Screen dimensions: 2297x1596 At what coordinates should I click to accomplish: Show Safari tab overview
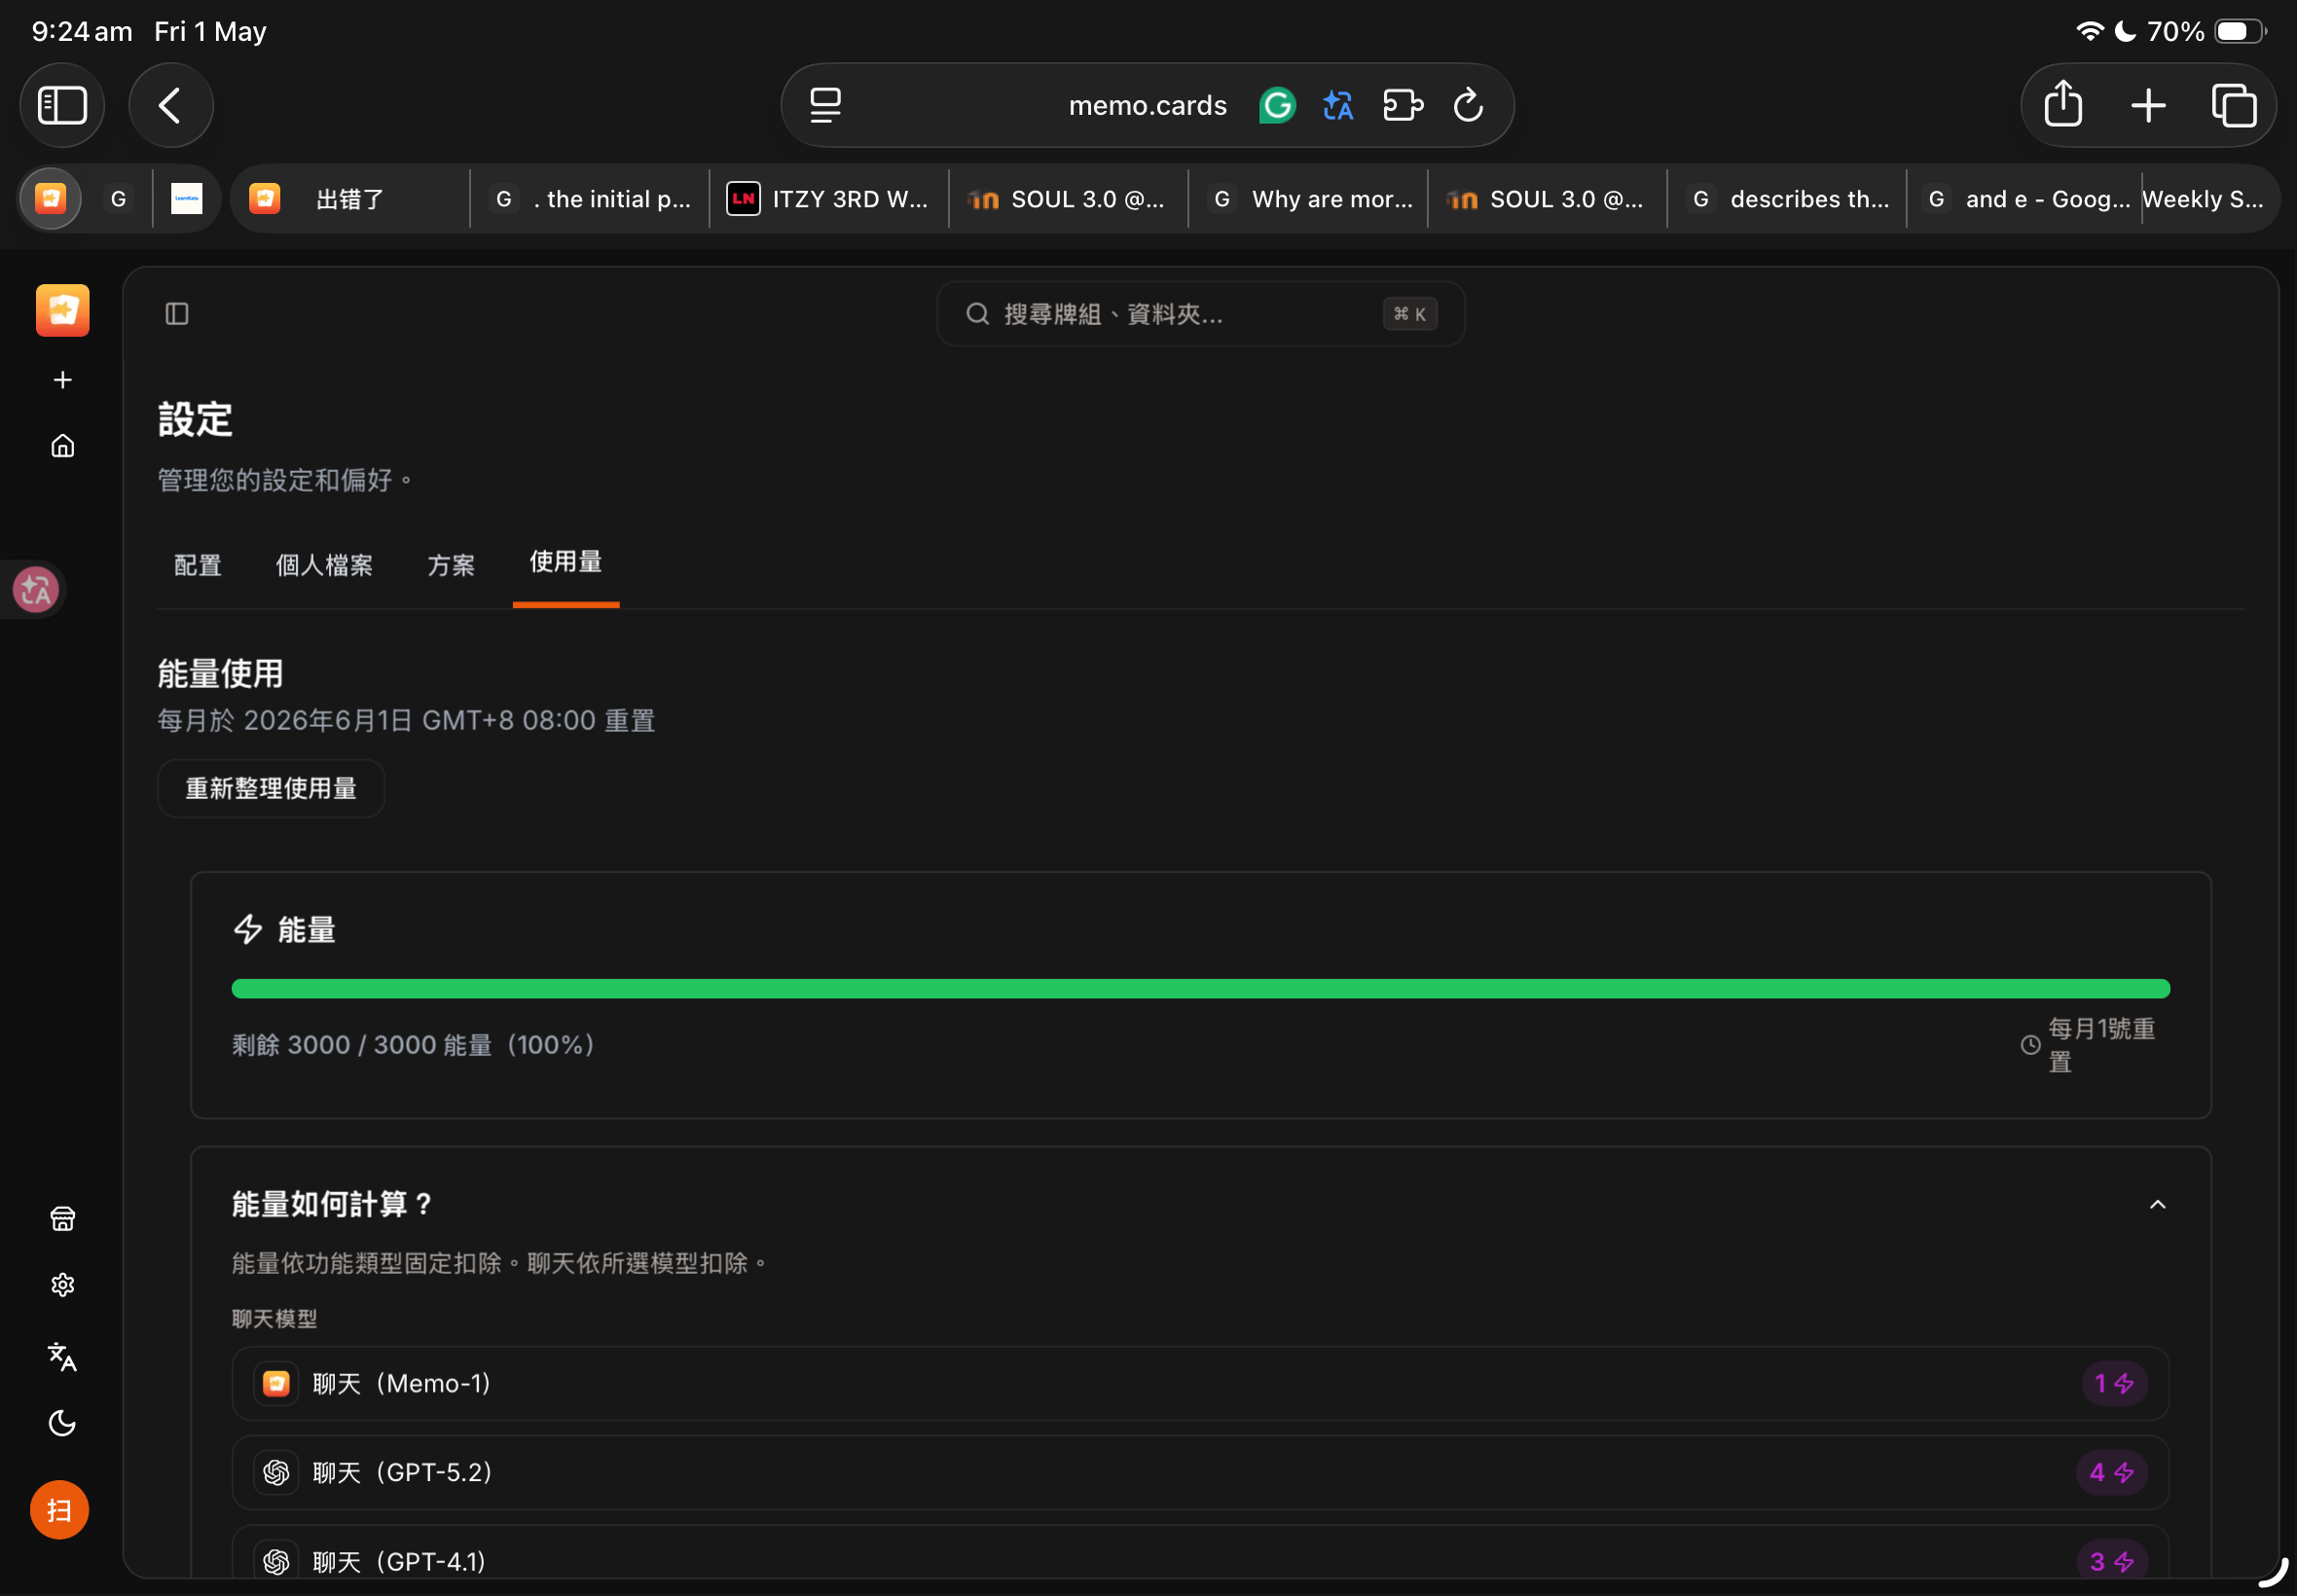coord(2233,105)
